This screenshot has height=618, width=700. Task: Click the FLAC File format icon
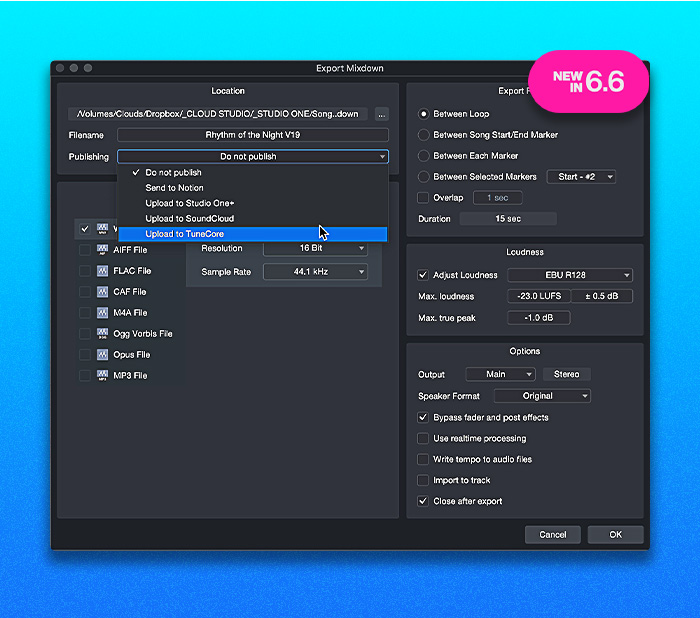(102, 271)
